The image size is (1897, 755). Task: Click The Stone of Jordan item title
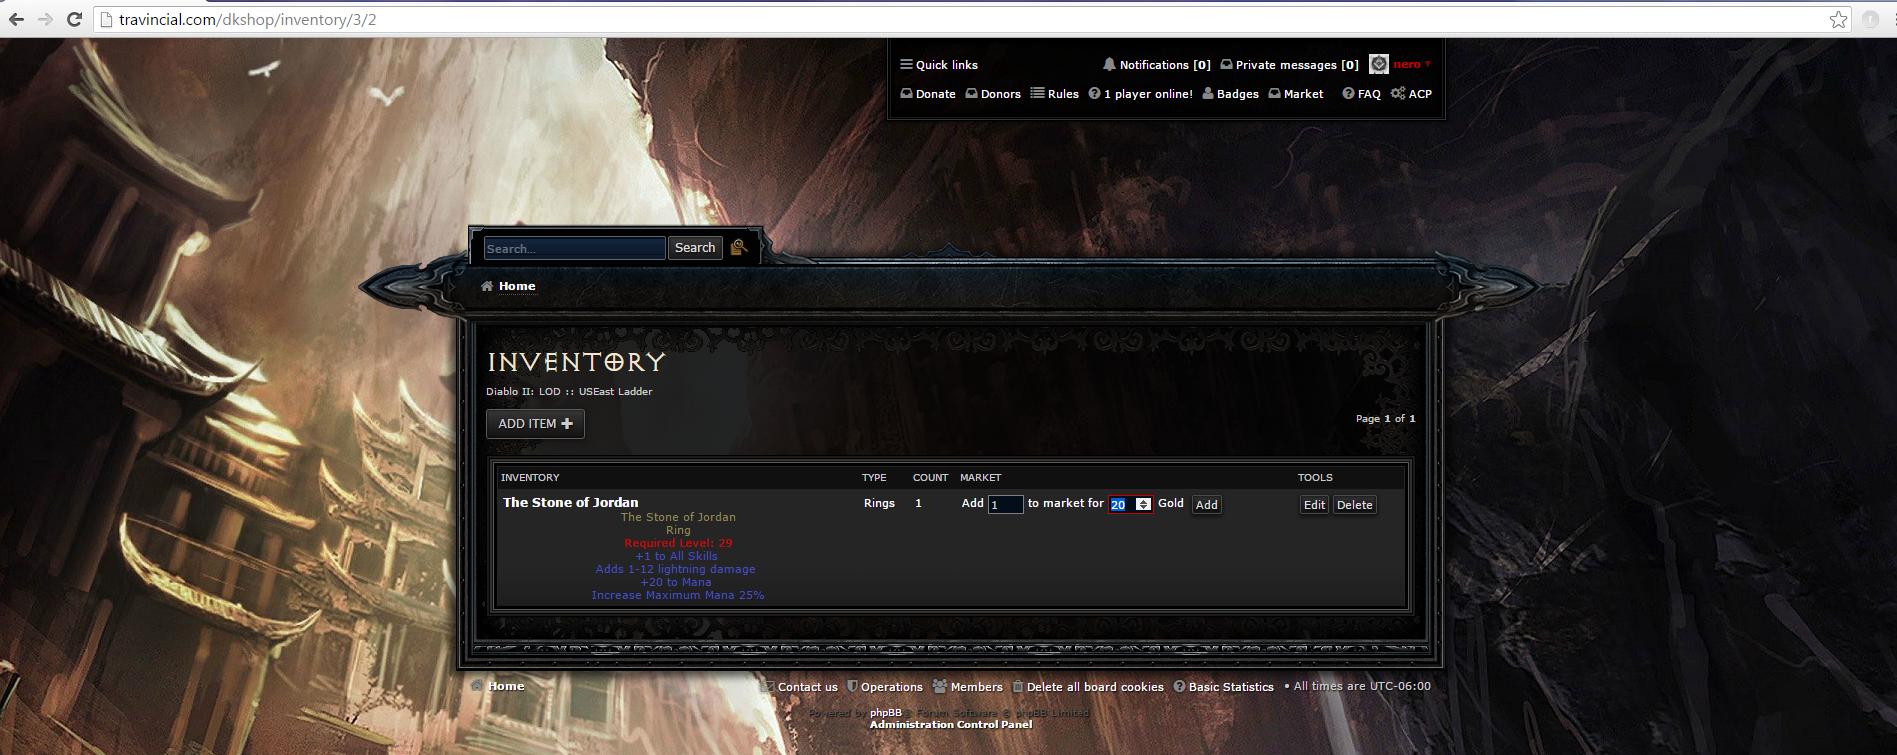pos(570,503)
